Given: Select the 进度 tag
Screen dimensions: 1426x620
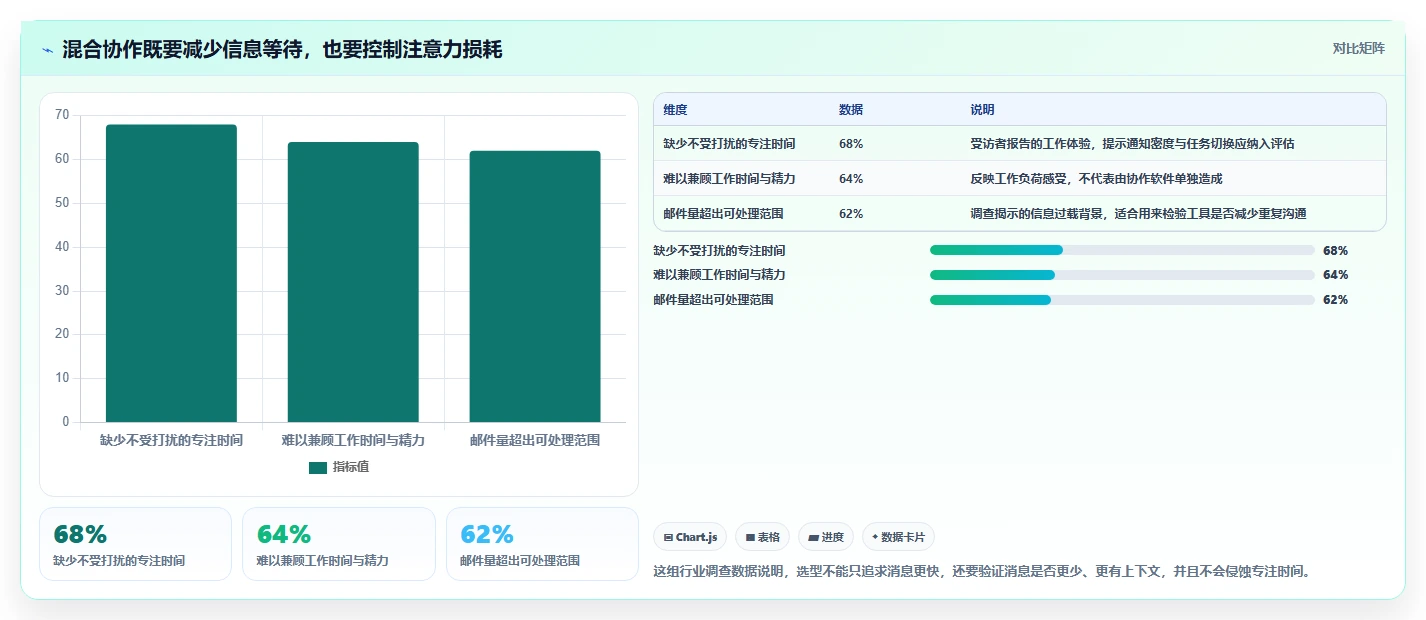Looking at the screenshot, I should [x=826, y=537].
